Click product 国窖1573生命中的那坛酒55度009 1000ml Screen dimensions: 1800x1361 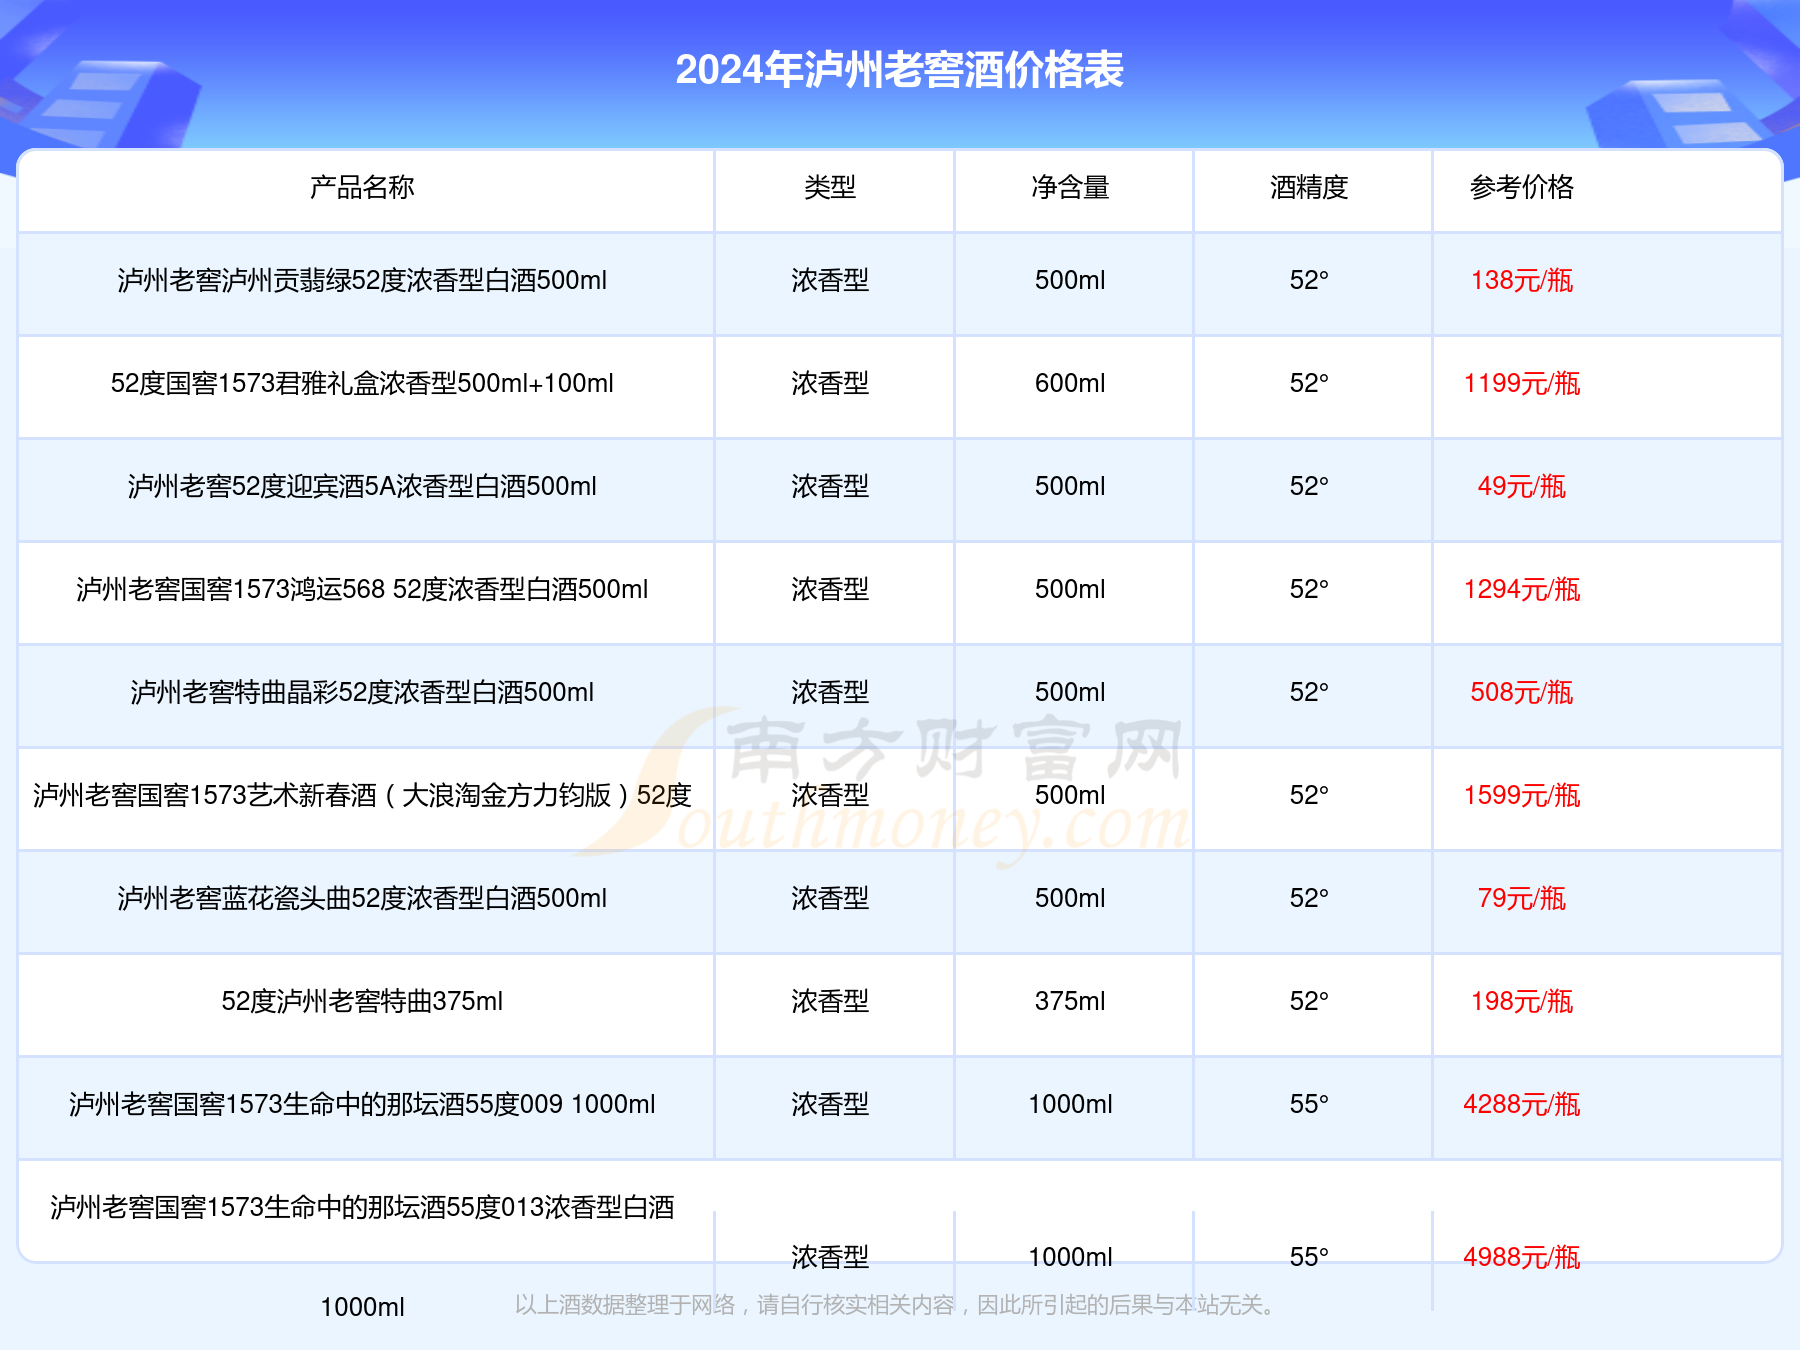coord(362,1105)
